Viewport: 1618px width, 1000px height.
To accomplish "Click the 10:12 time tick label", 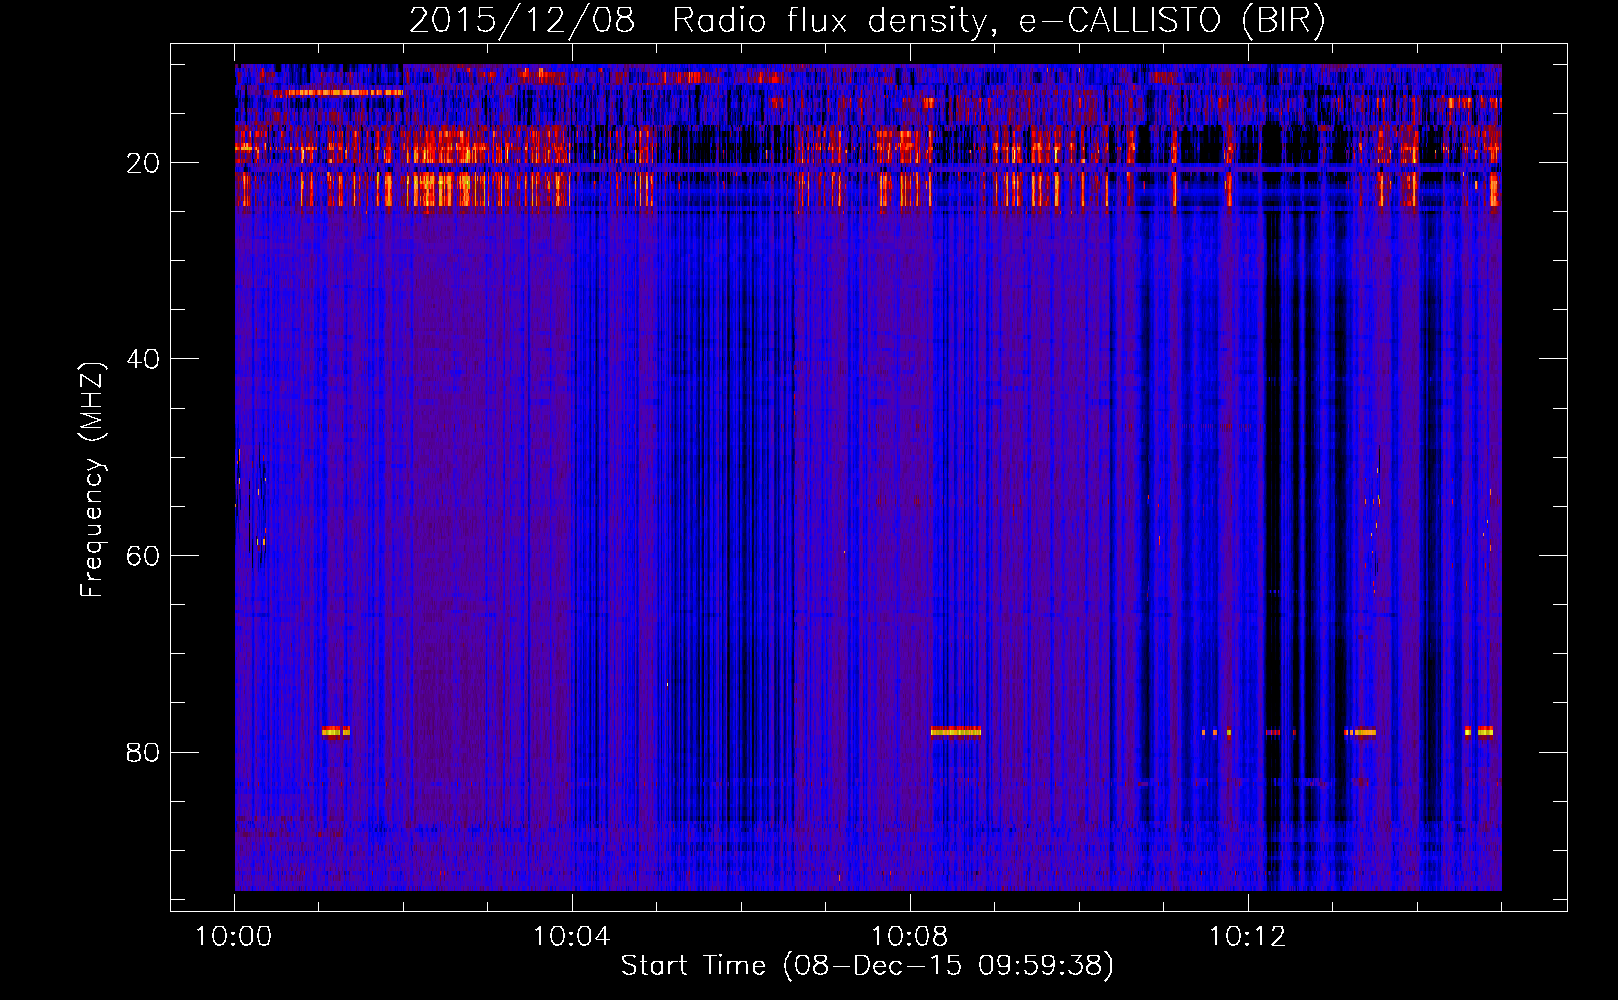I will 1247,937.
